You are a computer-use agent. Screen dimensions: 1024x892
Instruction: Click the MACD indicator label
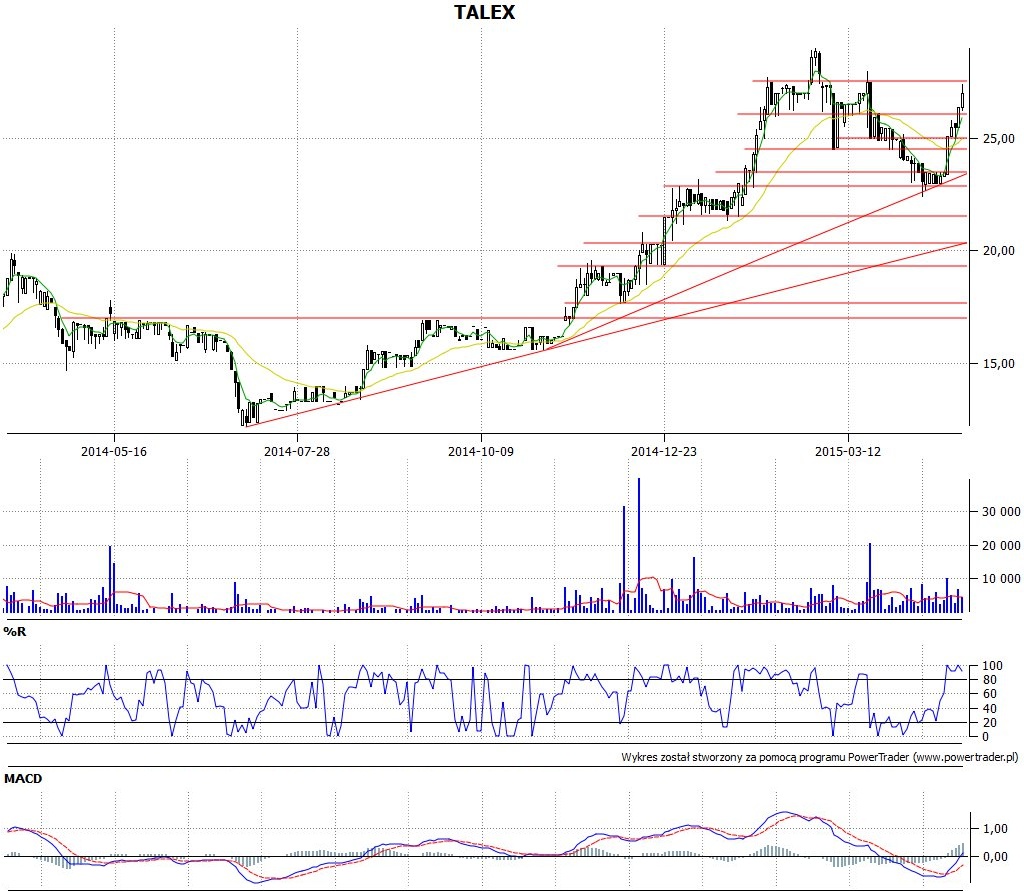[23, 778]
